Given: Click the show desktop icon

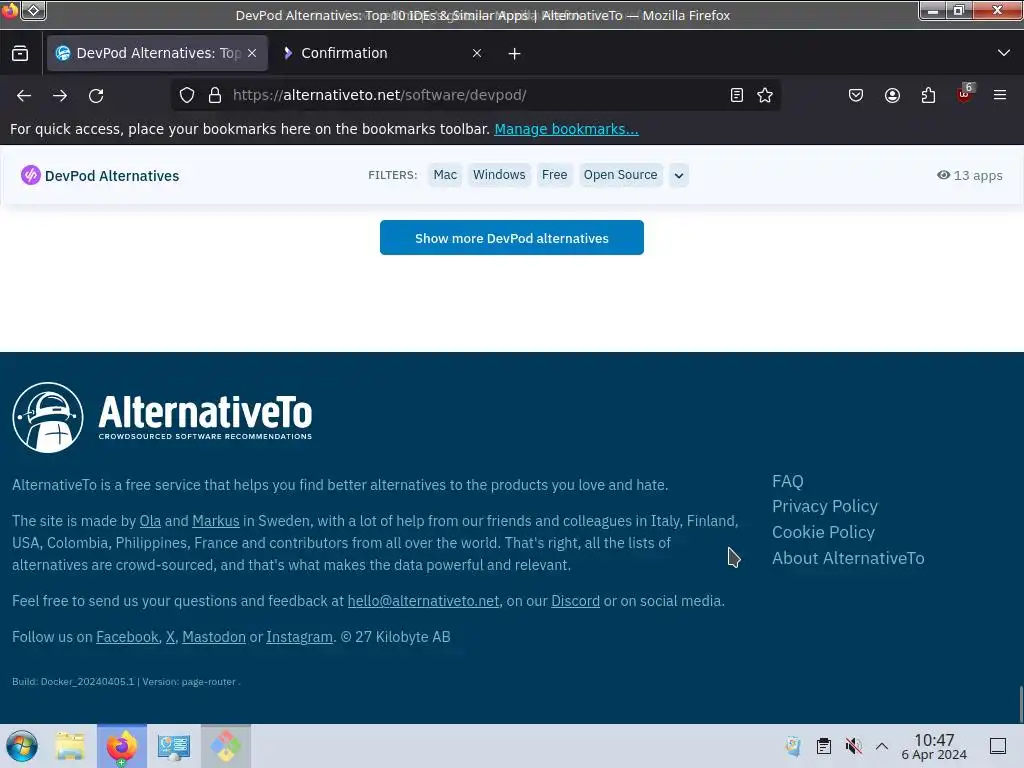Looking at the screenshot, I should 998,746.
